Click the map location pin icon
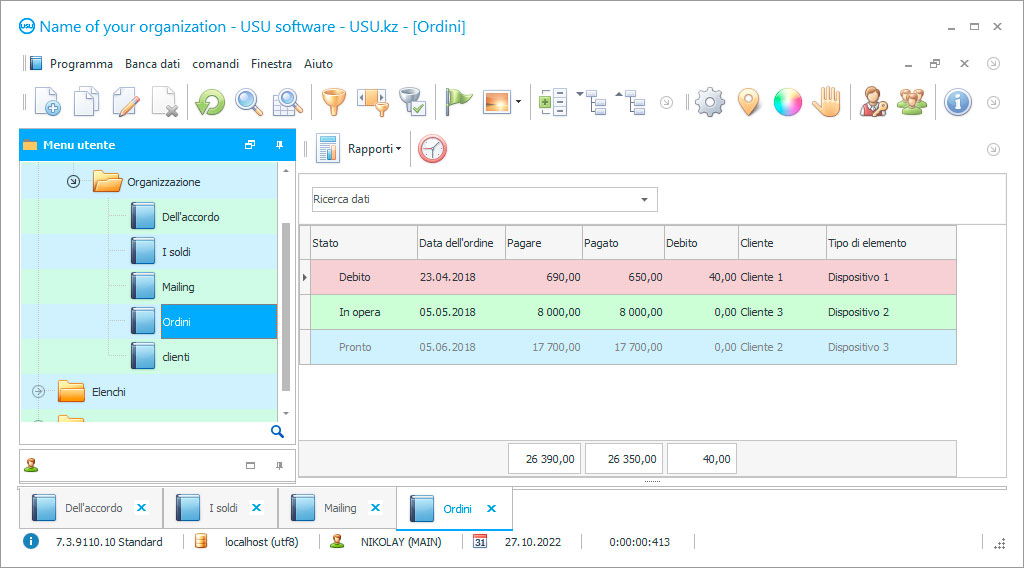This screenshot has width=1024, height=568. 748,102
